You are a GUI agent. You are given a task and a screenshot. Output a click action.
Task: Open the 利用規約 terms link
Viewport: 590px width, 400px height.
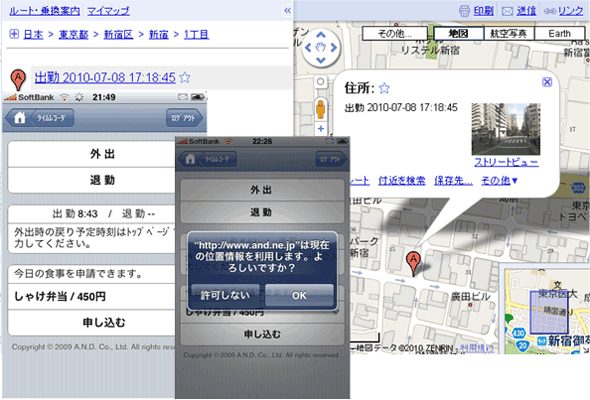click(477, 348)
